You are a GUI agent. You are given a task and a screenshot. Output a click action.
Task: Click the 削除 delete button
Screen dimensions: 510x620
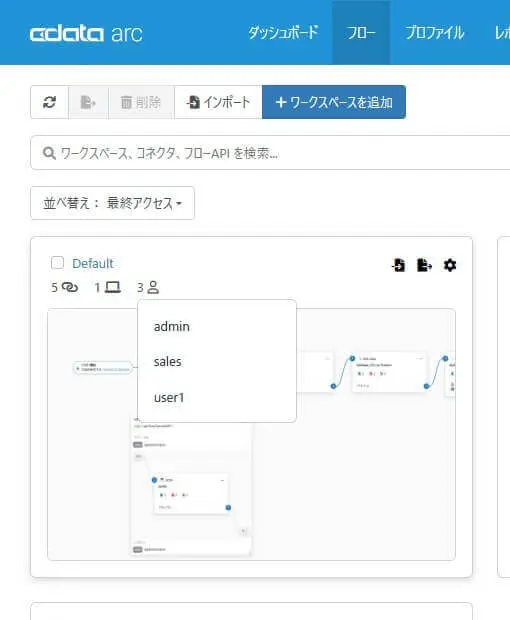click(141, 102)
